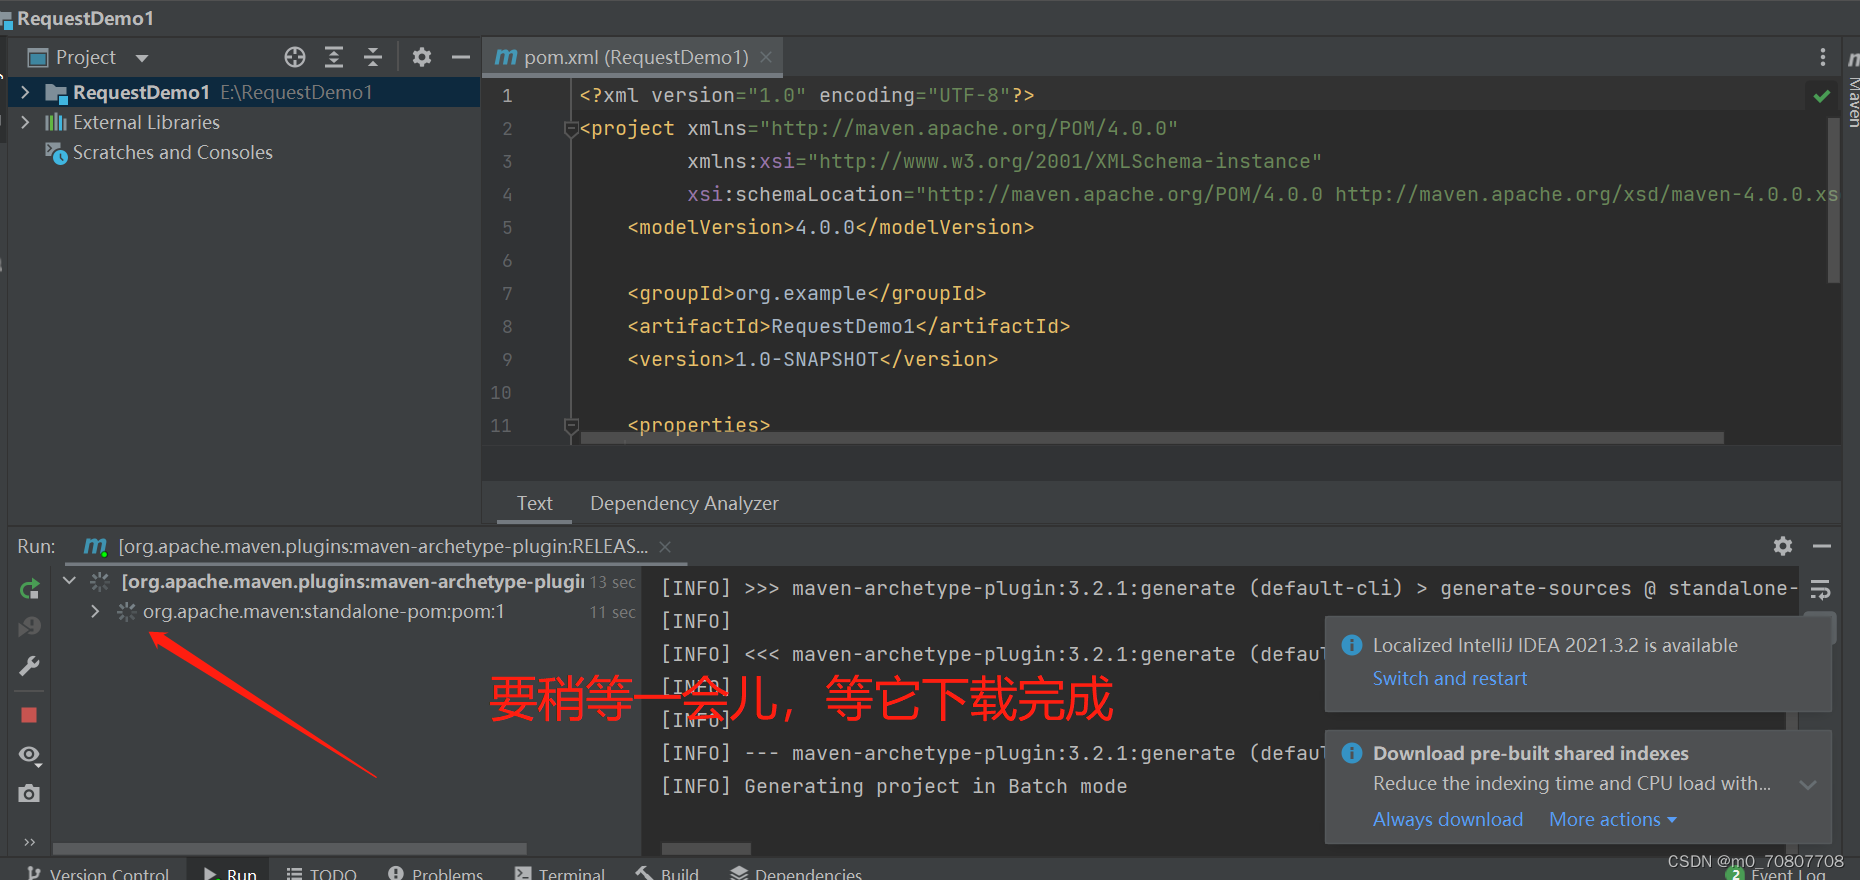This screenshot has height=880, width=1860.
Task: Click line number 7 in gutter
Action: point(507,293)
